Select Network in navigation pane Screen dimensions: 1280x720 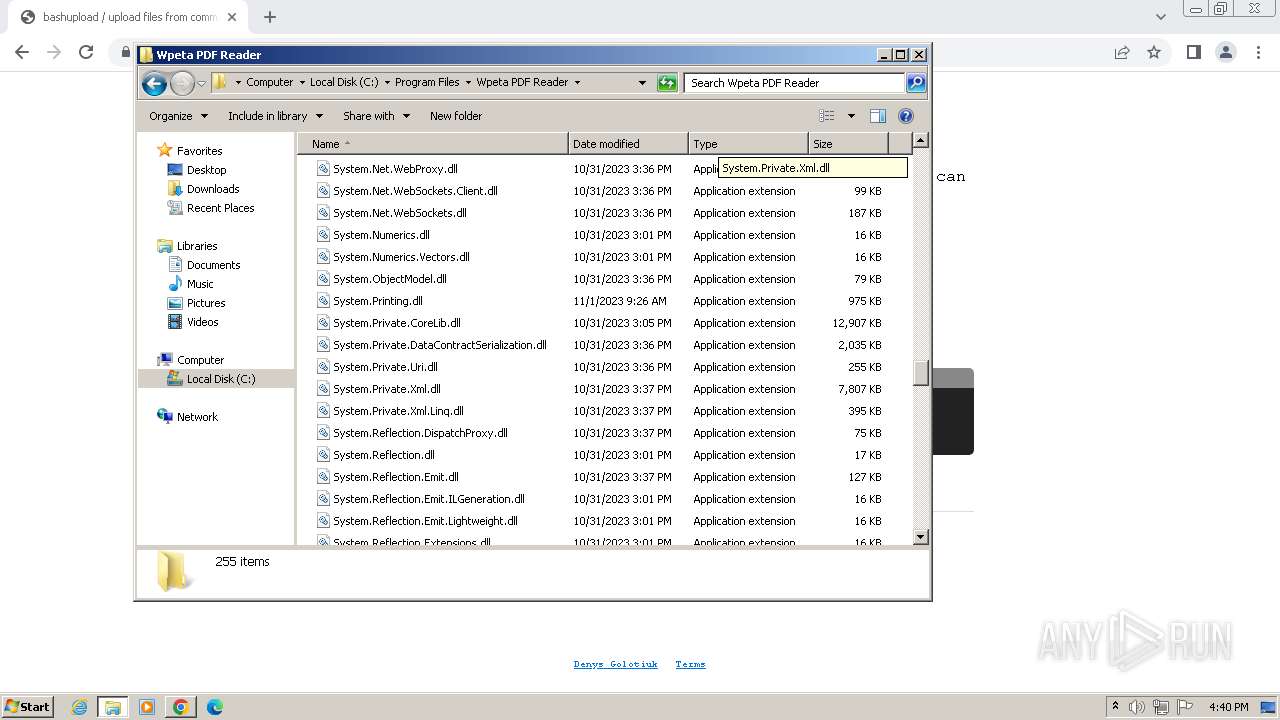click(x=196, y=417)
